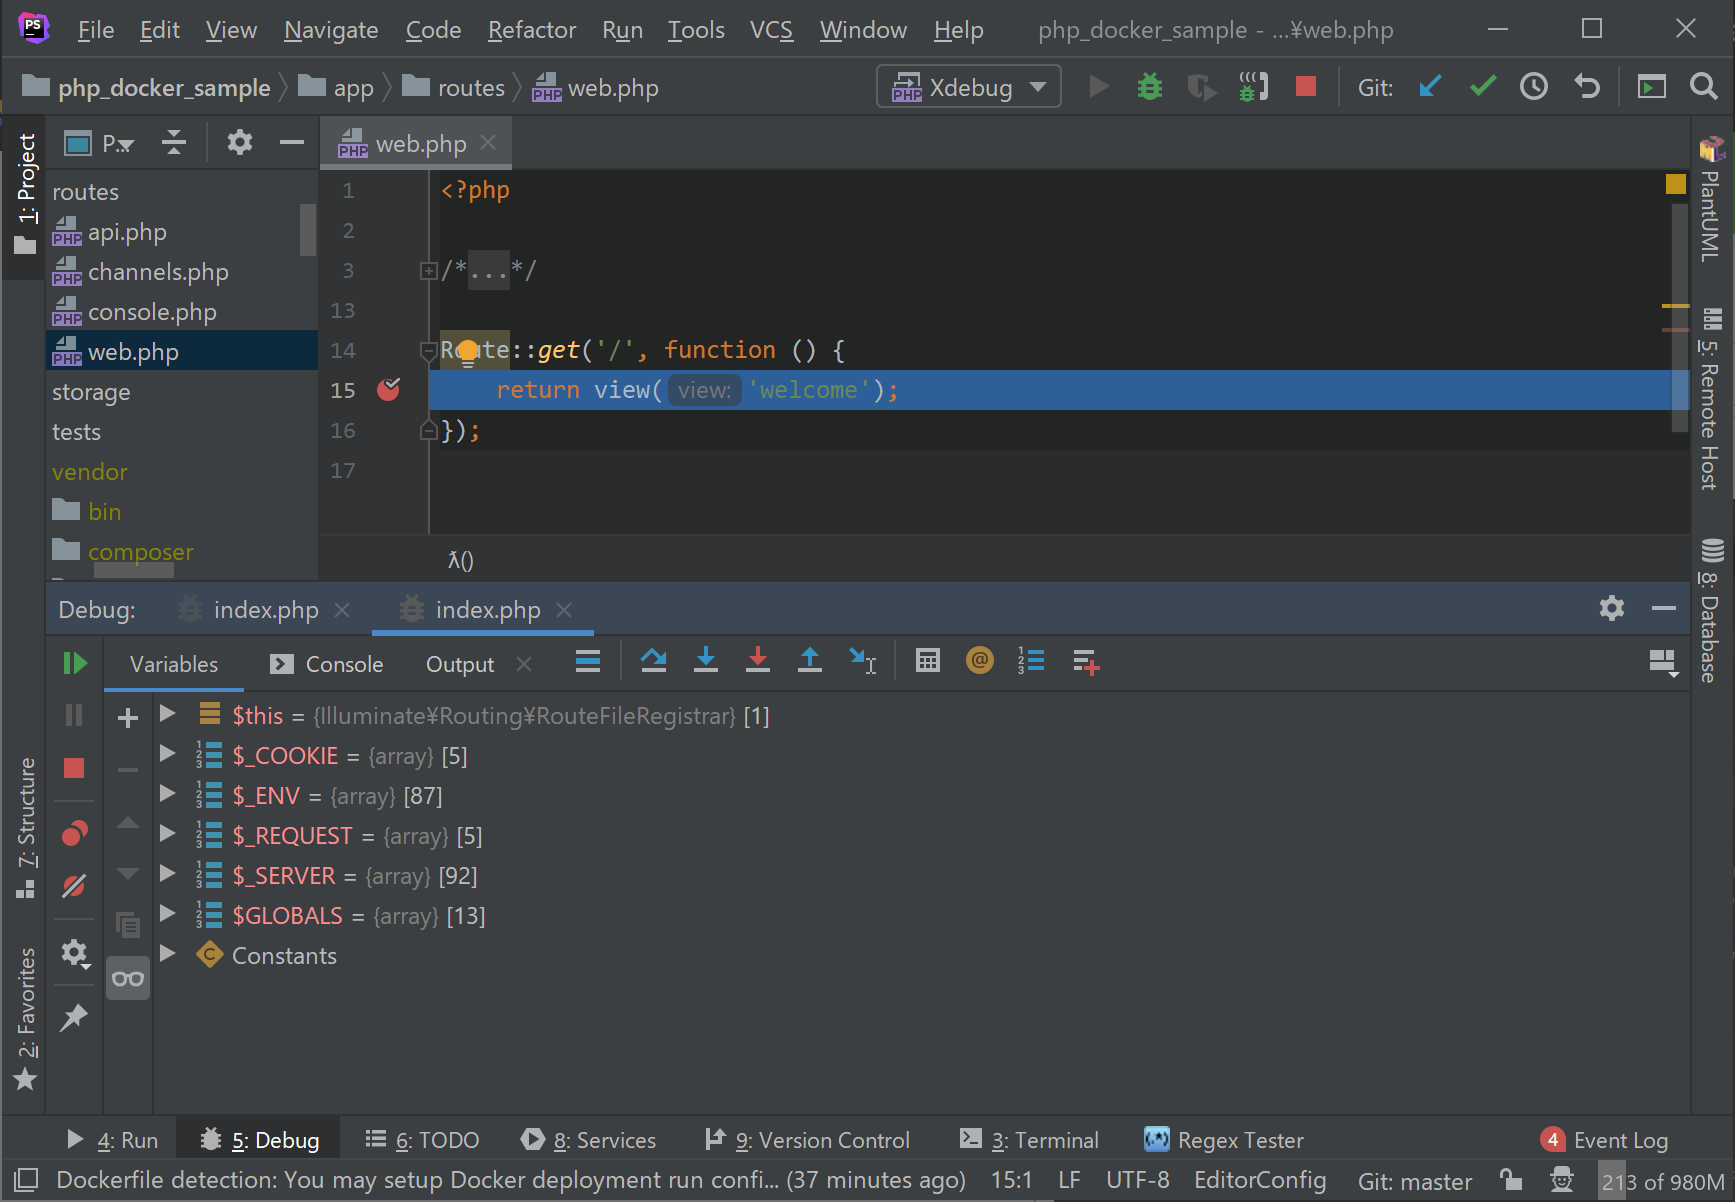Resume program execution in the debug panel
This screenshot has height=1202, width=1735.
pyautogui.click(x=74, y=662)
